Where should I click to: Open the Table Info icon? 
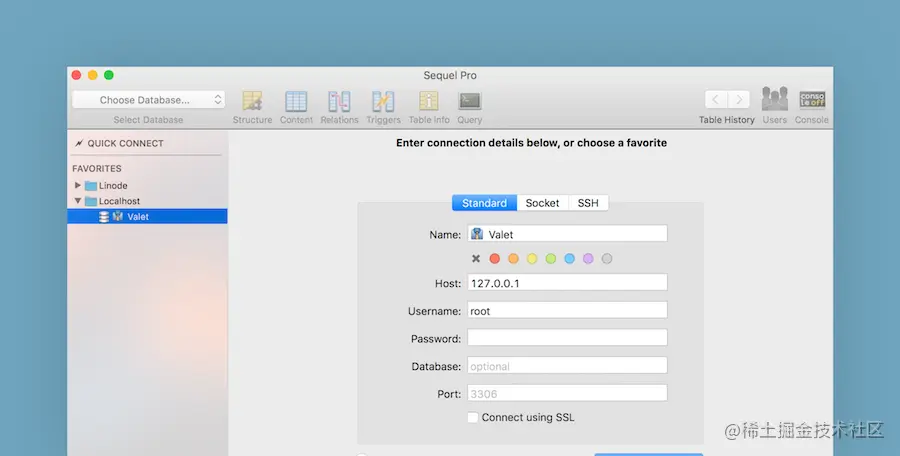[x=429, y=101]
